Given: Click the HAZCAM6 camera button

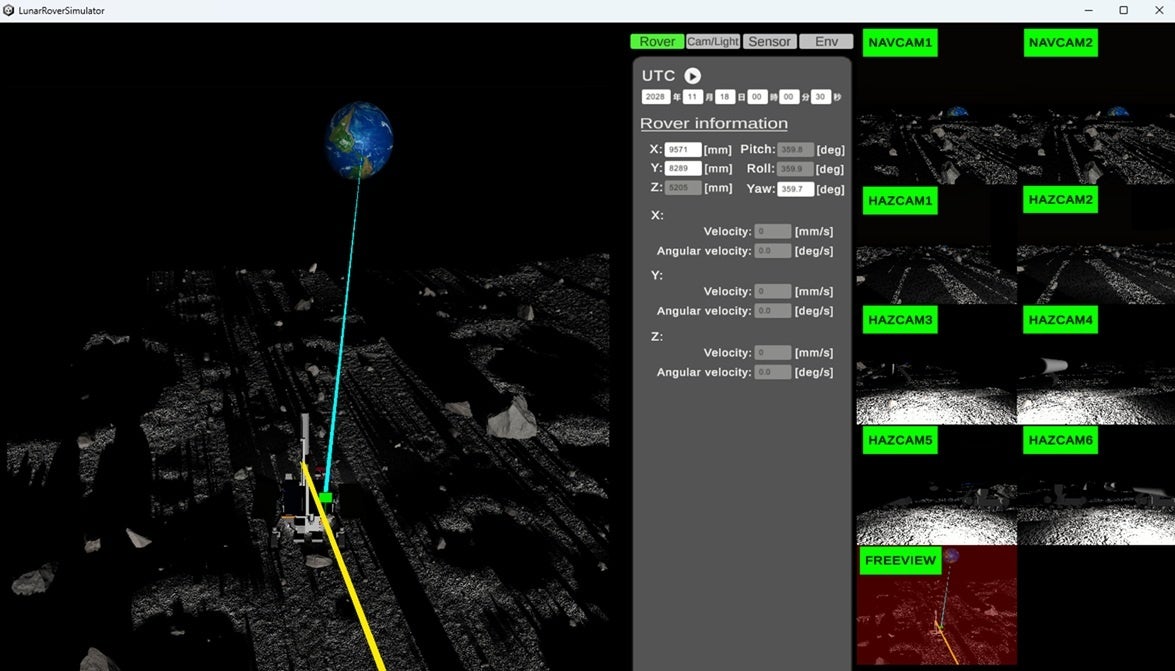Looking at the screenshot, I should (1060, 440).
